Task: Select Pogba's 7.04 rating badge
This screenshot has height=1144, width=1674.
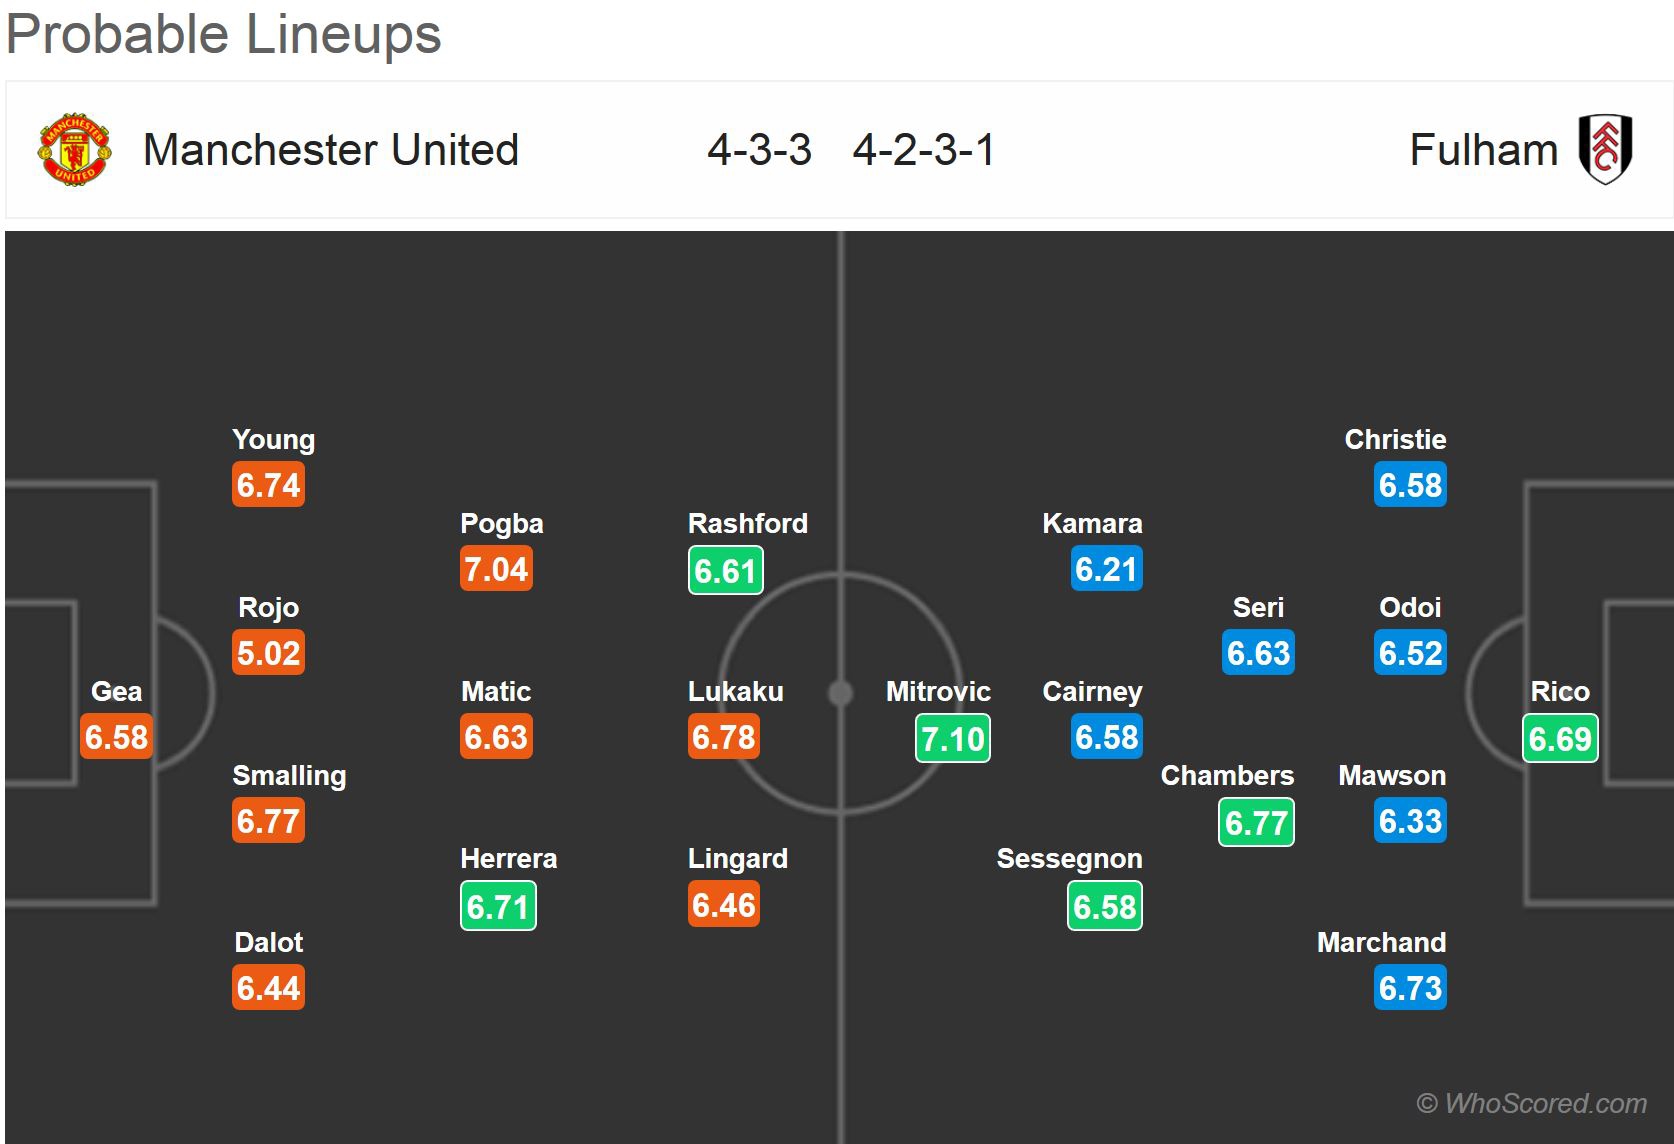Action: pos(496,569)
